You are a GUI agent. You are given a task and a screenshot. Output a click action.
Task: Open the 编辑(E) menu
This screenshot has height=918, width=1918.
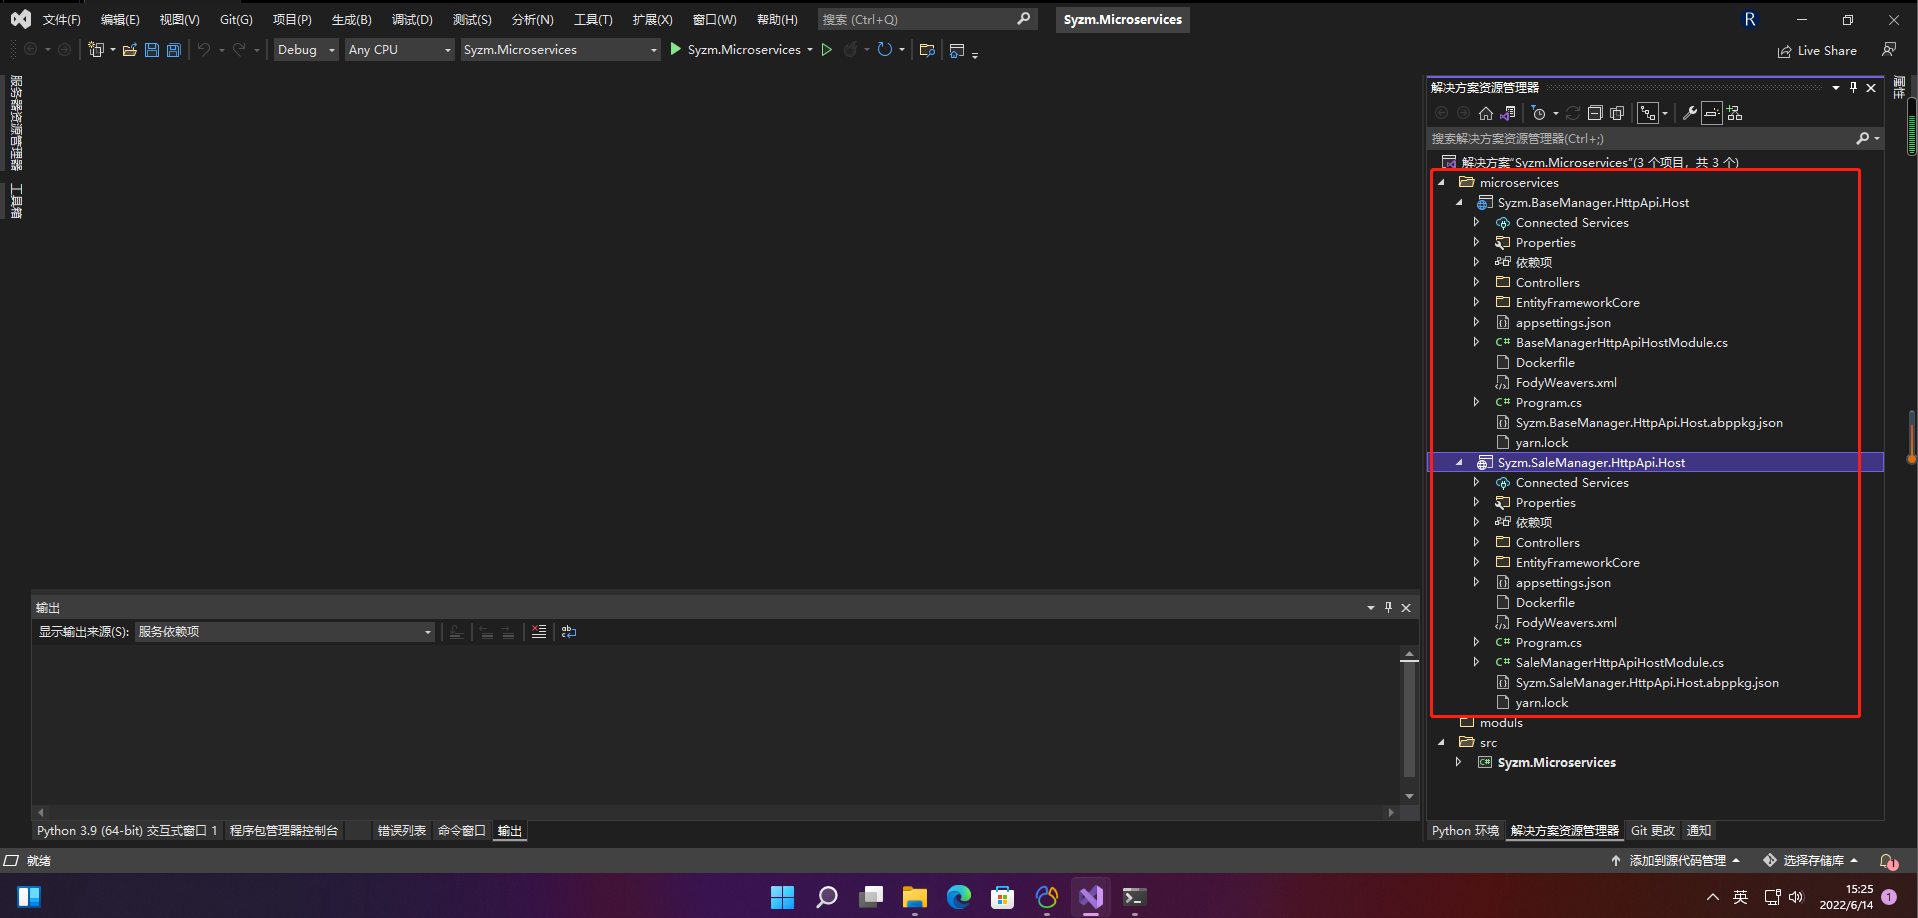tap(120, 20)
